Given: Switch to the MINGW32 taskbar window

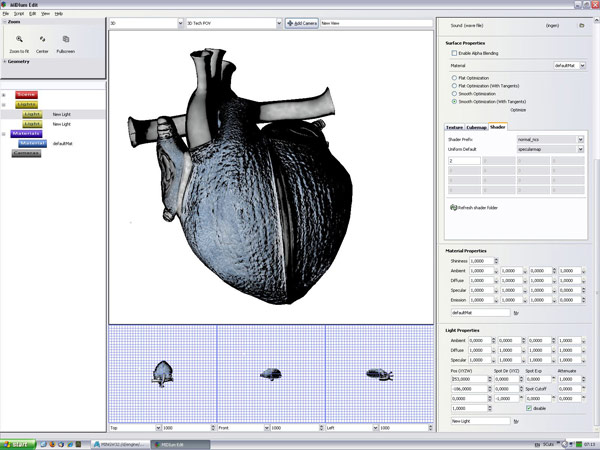Looking at the screenshot, I should 121,445.
